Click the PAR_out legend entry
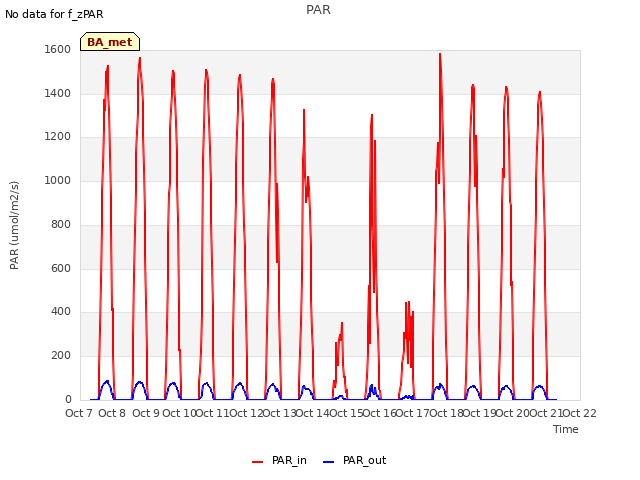The image size is (640, 480). click(355, 460)
